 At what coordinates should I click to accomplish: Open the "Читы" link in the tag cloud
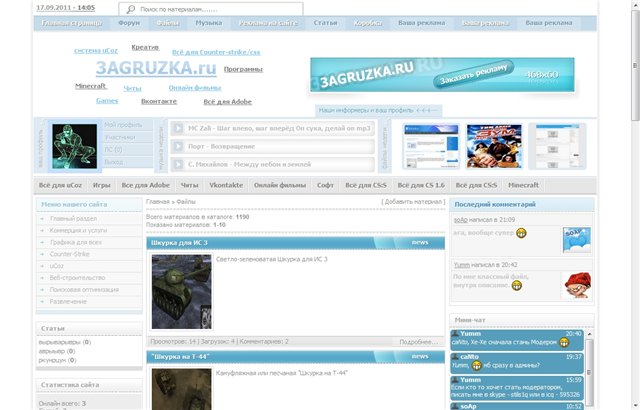132,88
